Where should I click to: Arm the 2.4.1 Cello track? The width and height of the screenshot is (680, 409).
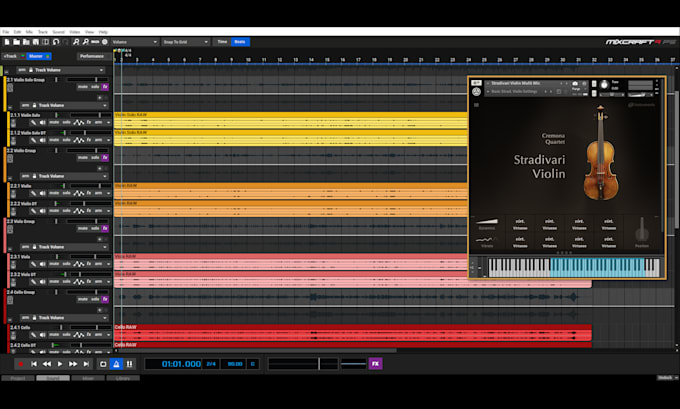pos(98,335)
